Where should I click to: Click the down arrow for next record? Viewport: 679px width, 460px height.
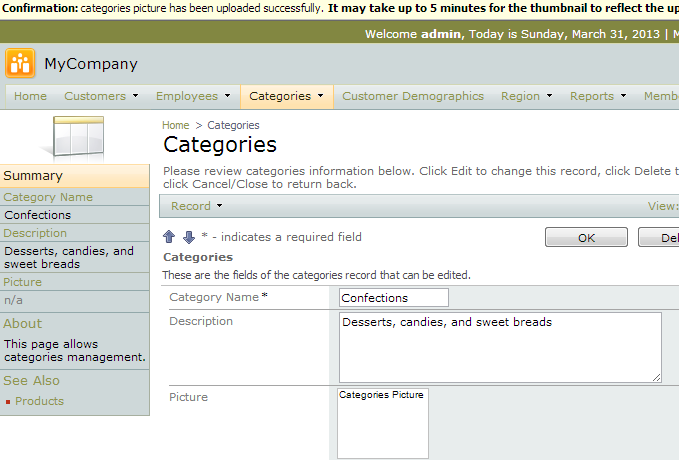[188, 237]
